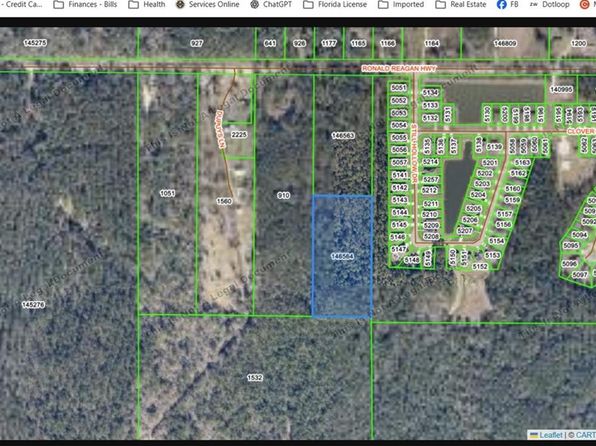Open the Real Estate bookmark folder
This screenshot has height=446, width=596.
click(461, 5)
